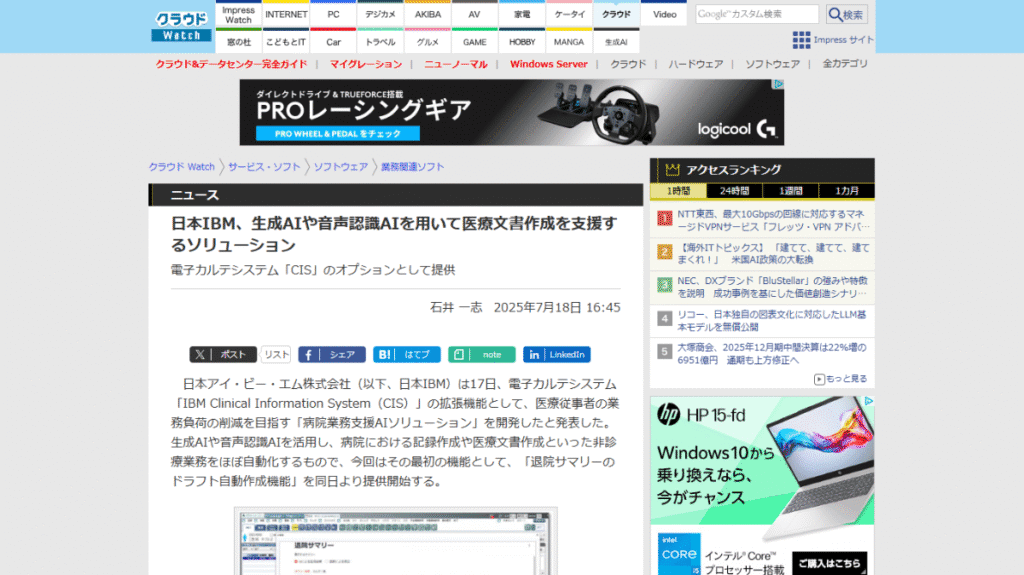1024x575 pixels.
Task: Open the Video site tab
Action: click(664, 14)
